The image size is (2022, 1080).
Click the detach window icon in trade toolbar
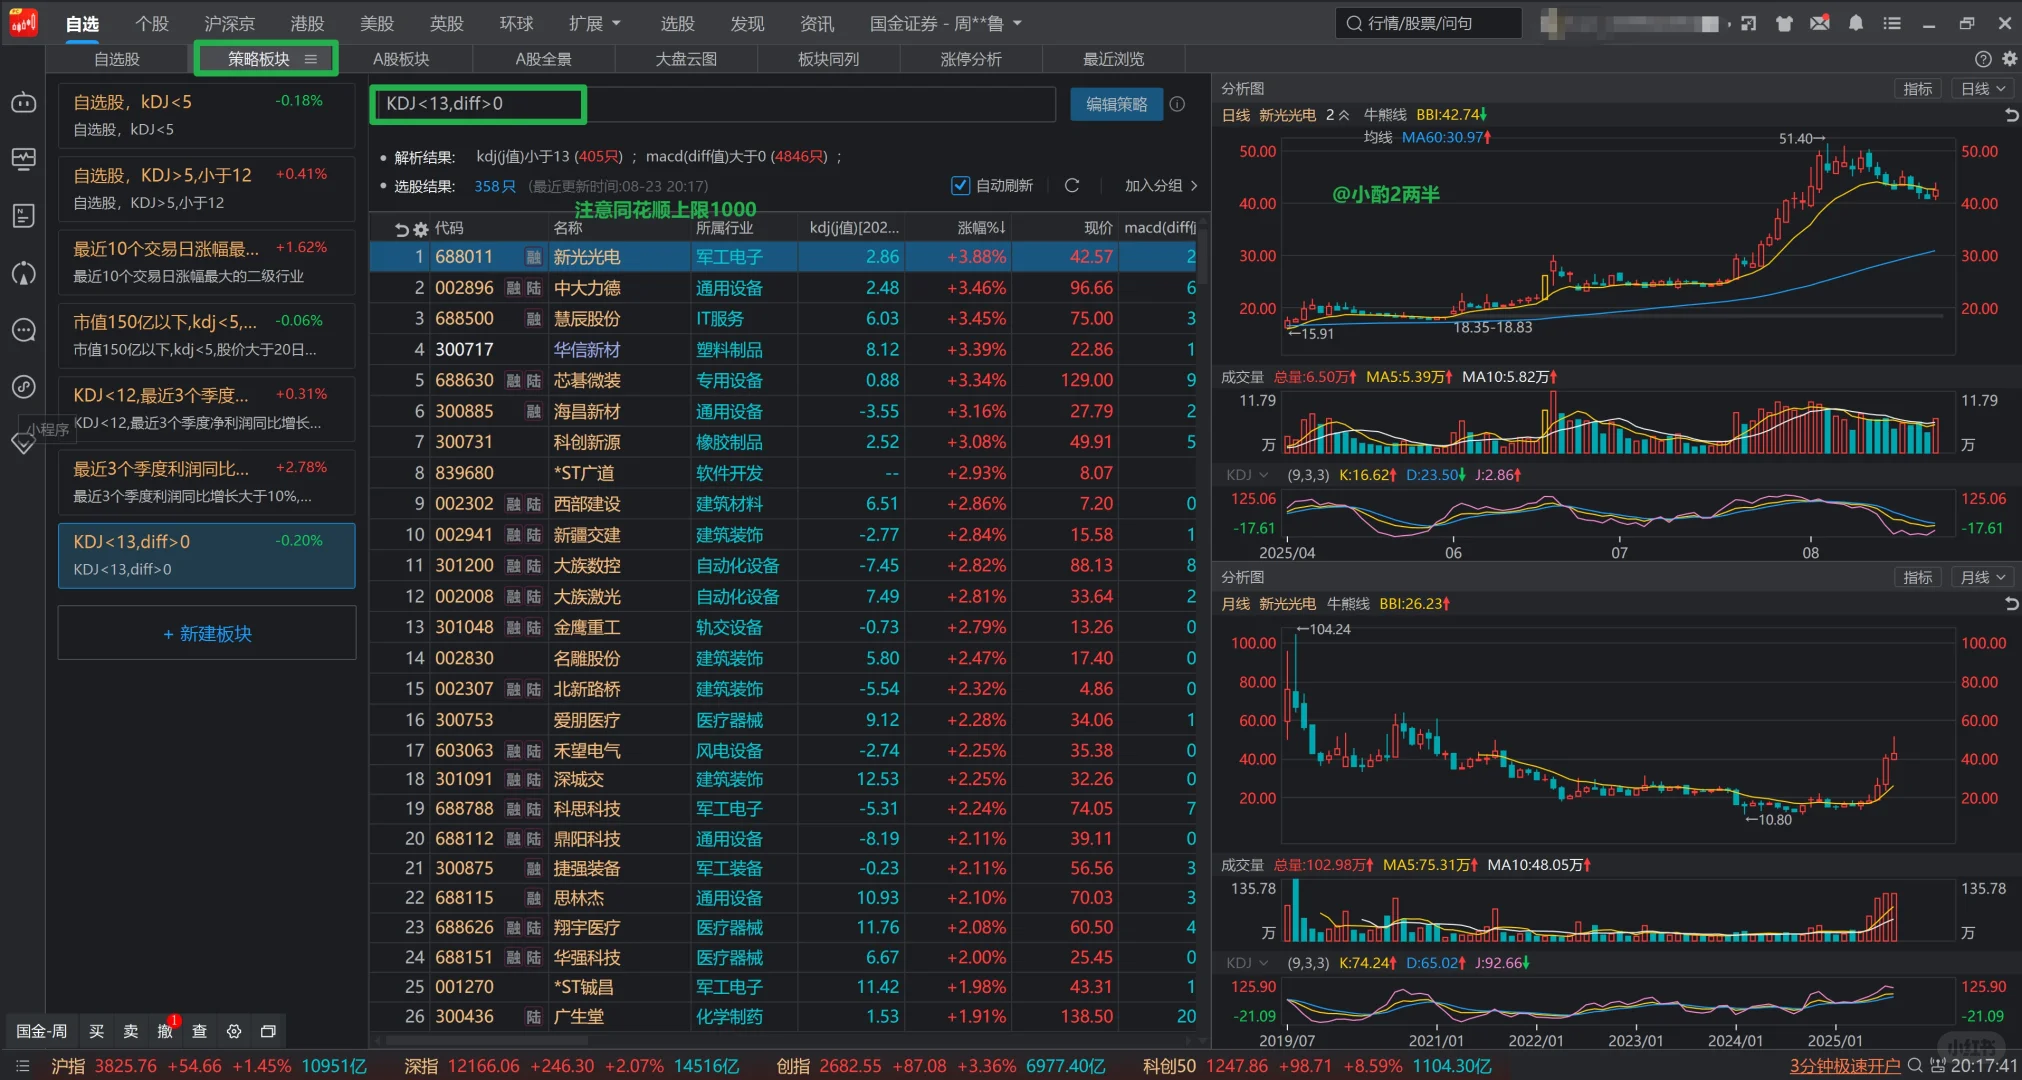(x=268, y=1031)
